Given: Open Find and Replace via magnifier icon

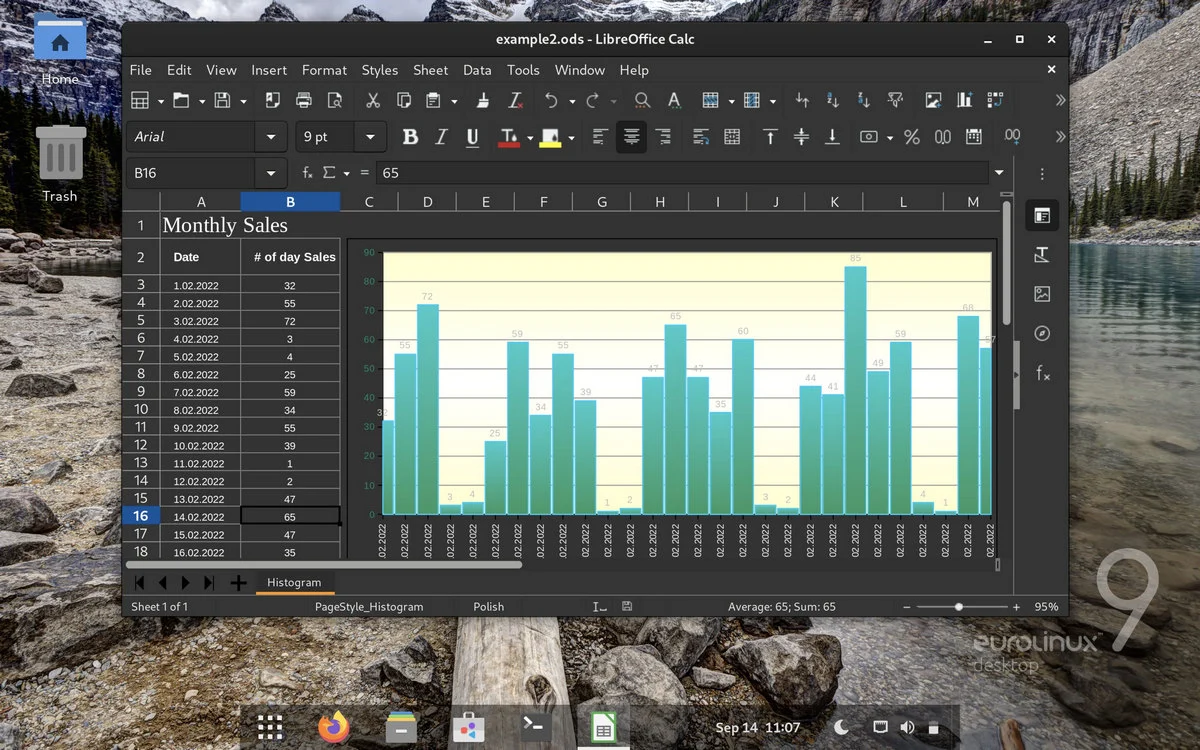Looking at the screenshot, I should [641, 100].
